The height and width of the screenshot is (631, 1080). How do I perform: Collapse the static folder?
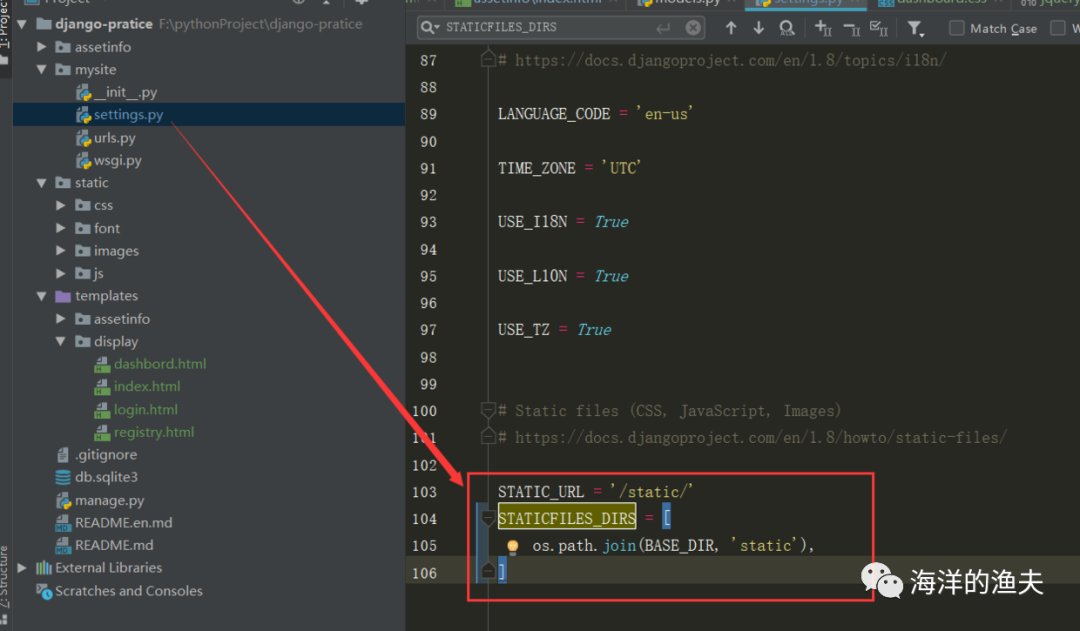coord(41,183)
